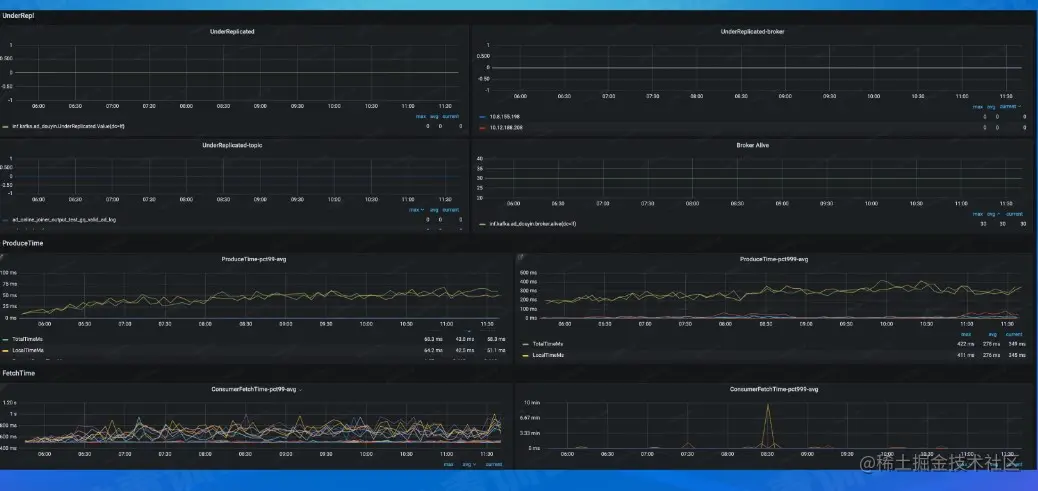Sort the UnderReplicated legend by max
The image size is (1038, 491).
(x=420, y=116)
